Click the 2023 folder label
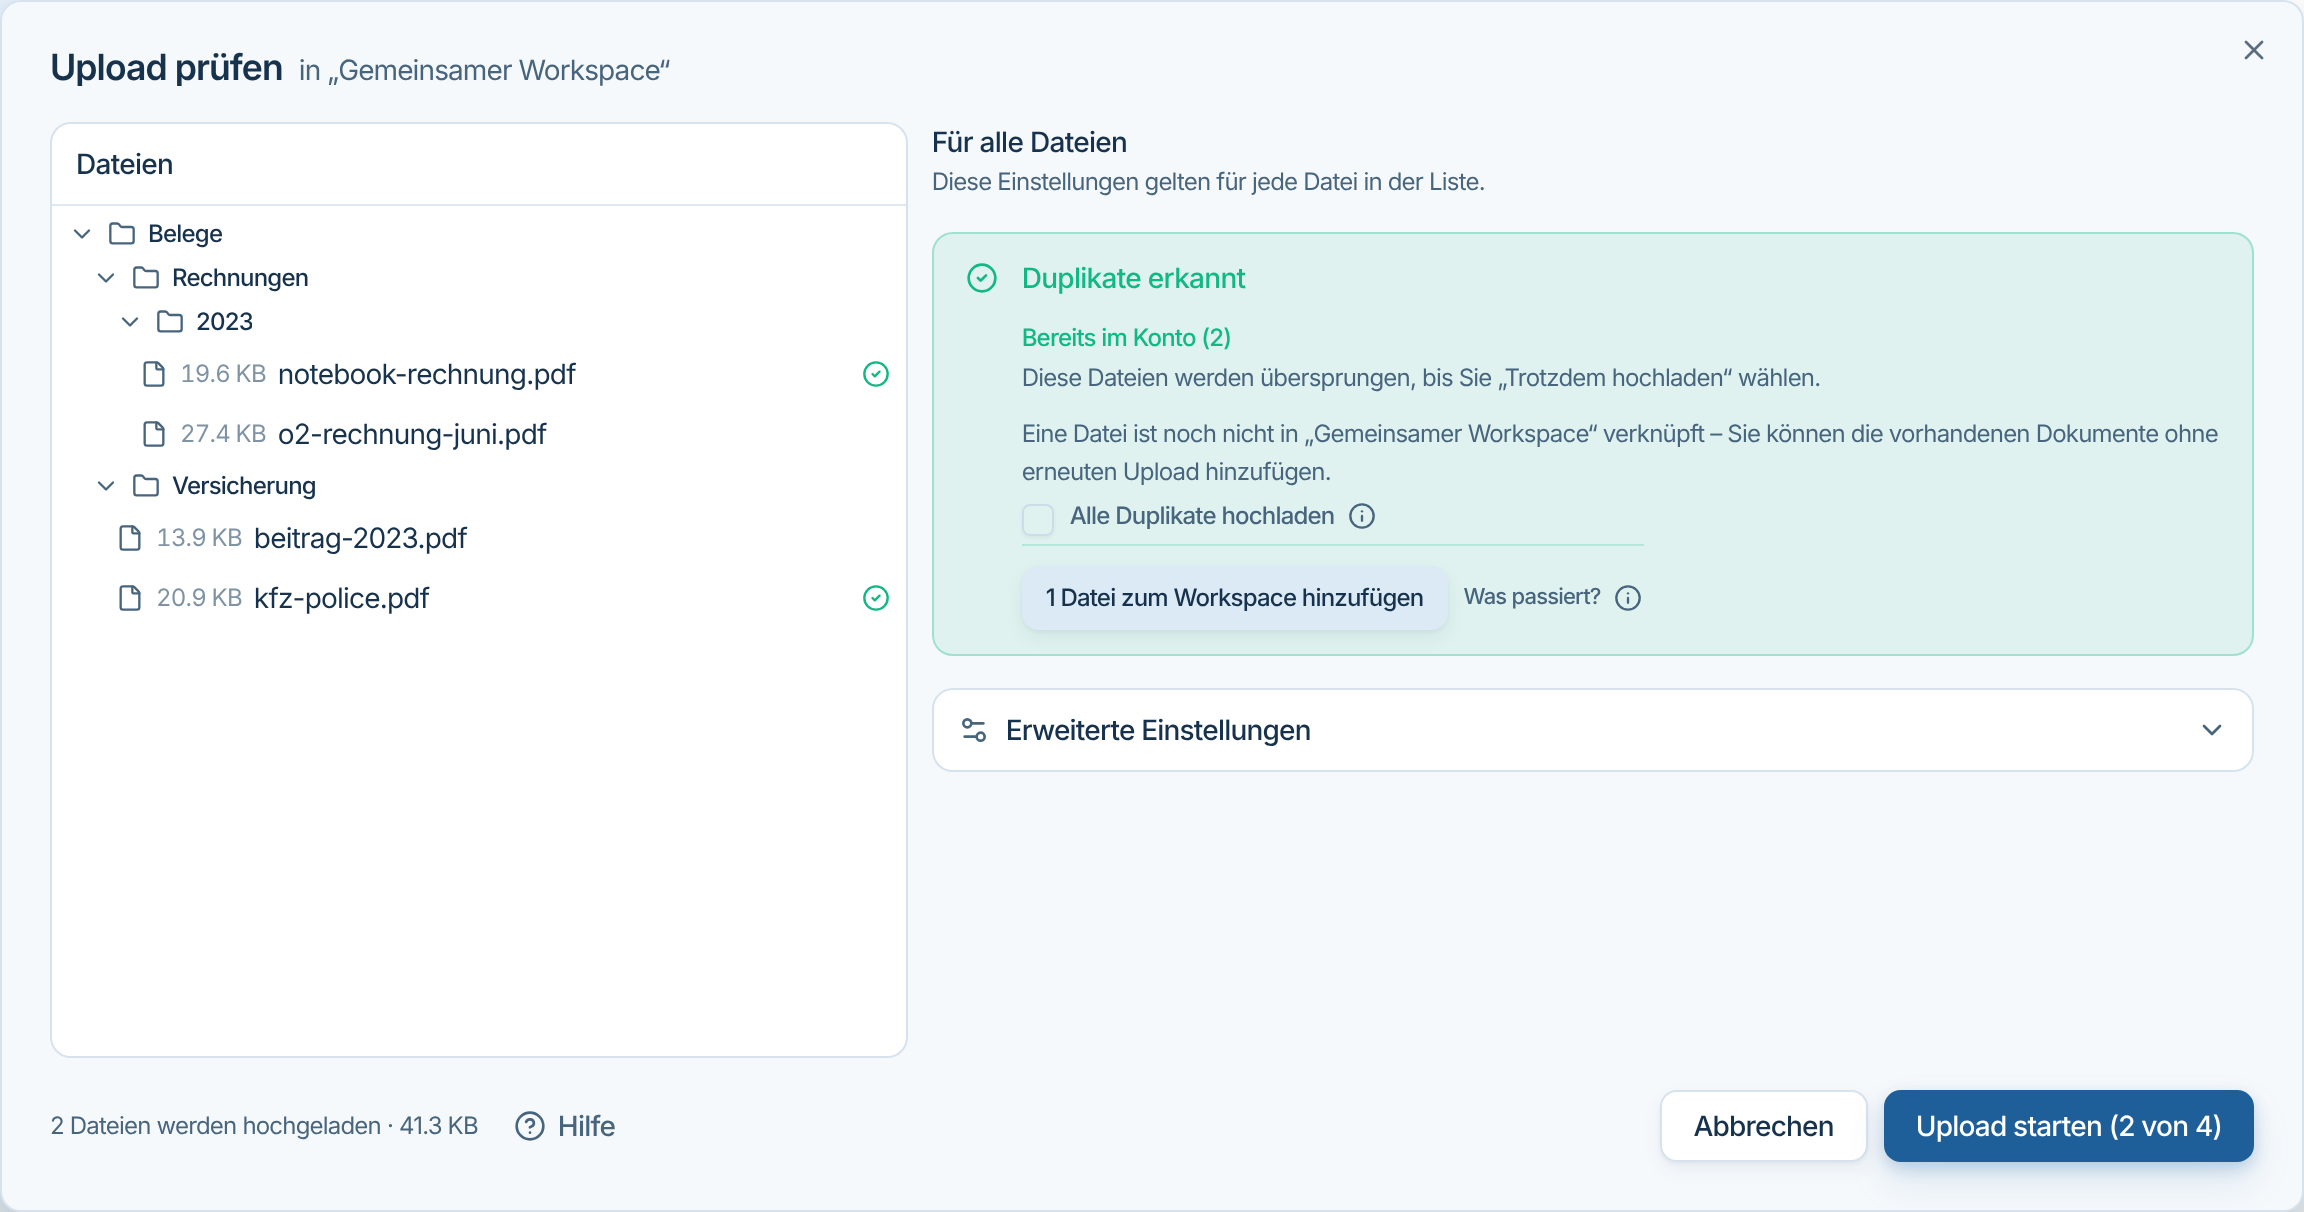 pyautogui.click(x=224, y=322)
